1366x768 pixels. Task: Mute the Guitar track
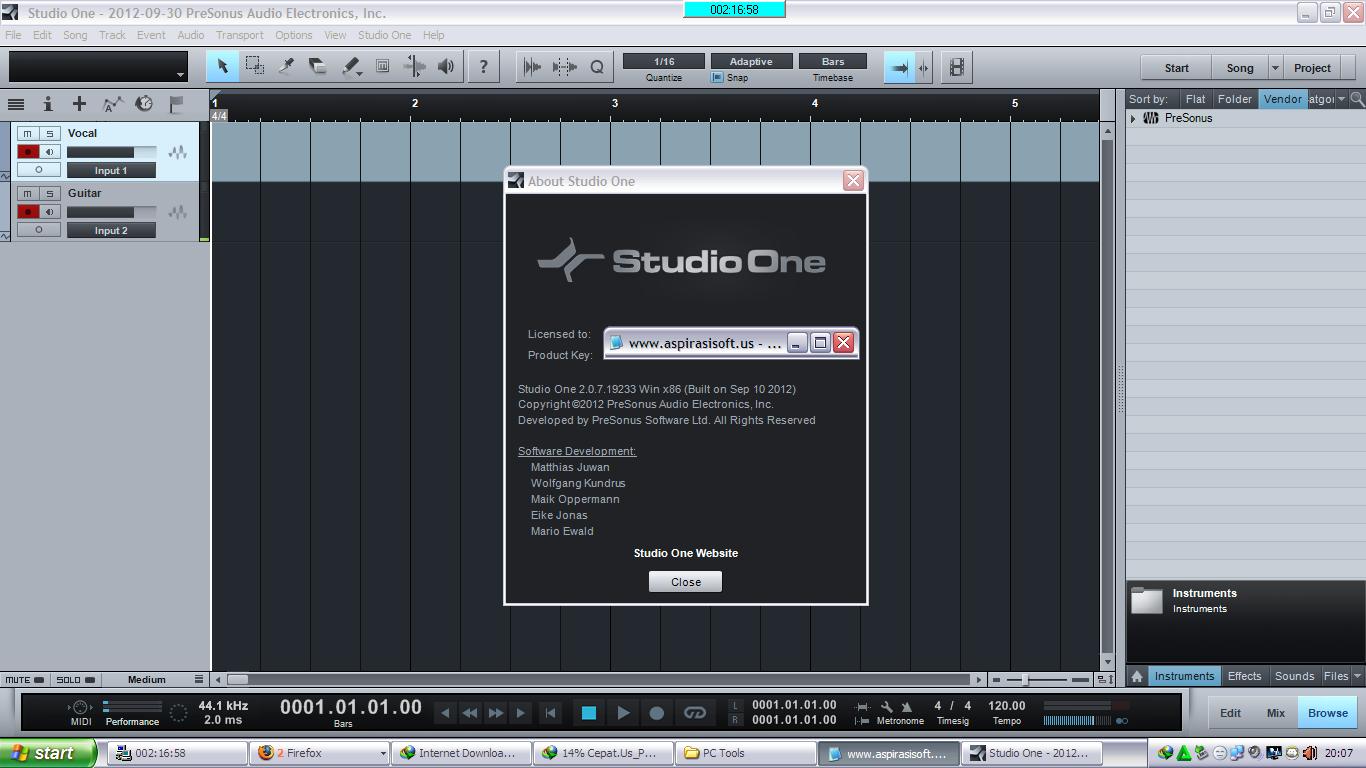[28, 193]
